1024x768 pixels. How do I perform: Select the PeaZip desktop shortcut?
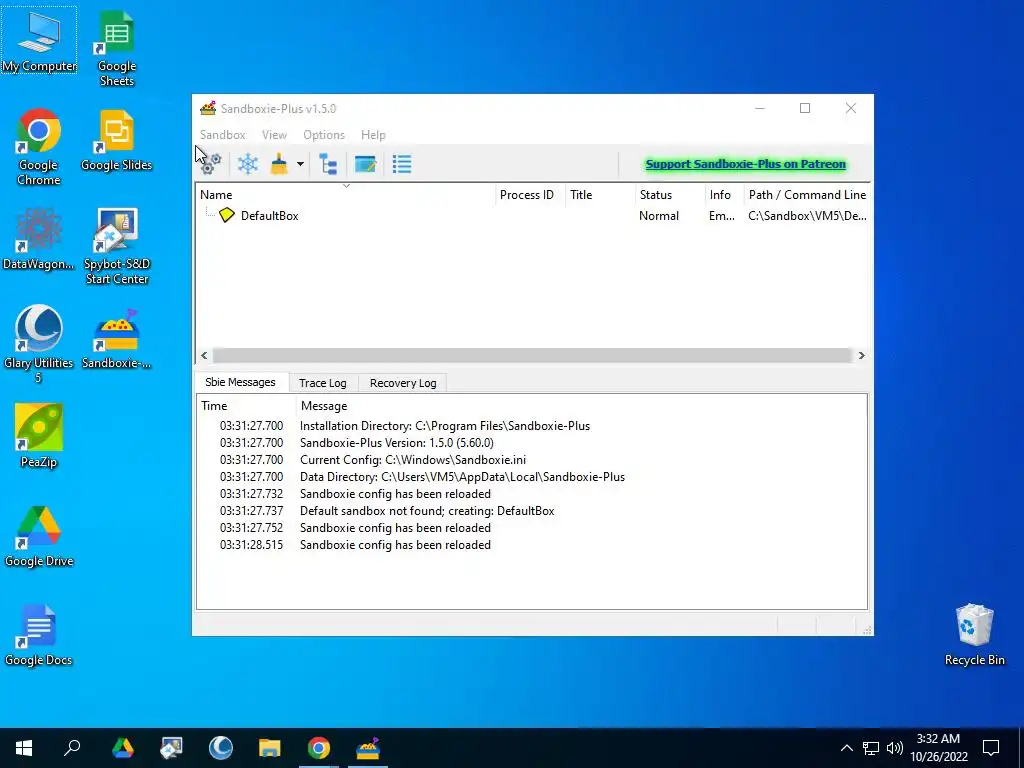pyautogui.click(x=39, y=437)
